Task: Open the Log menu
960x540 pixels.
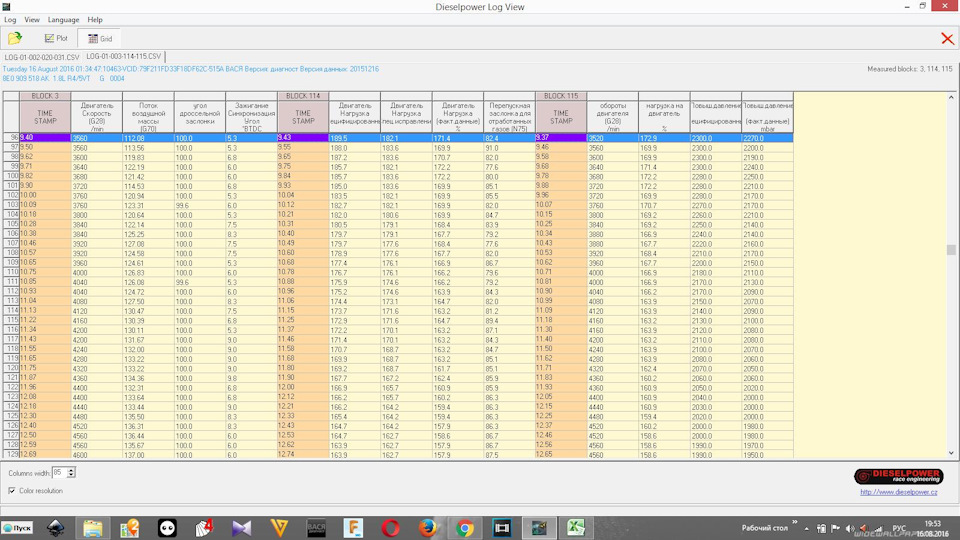Action: click(9, 19)
